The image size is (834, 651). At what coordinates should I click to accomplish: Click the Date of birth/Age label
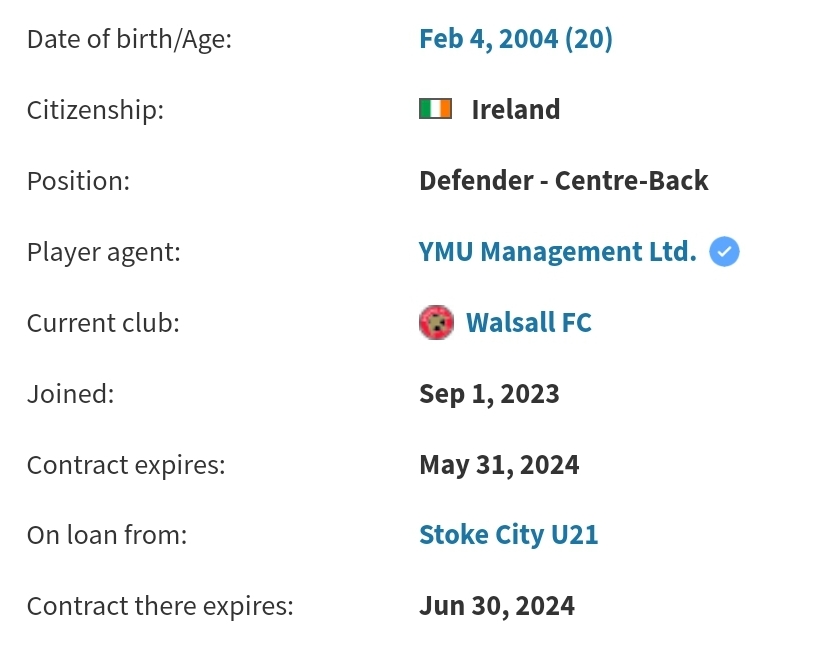129,39
